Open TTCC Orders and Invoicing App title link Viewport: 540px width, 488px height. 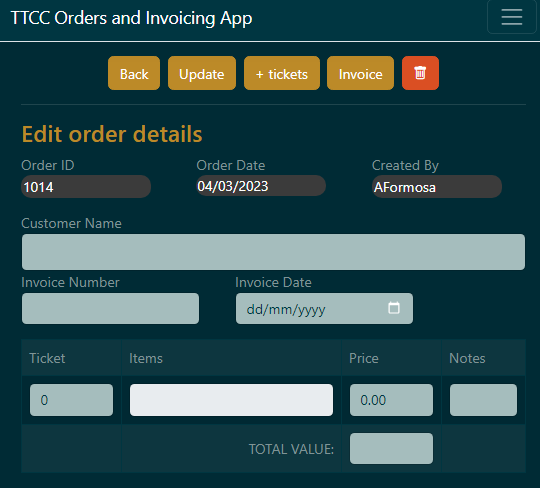click(132, 18)
